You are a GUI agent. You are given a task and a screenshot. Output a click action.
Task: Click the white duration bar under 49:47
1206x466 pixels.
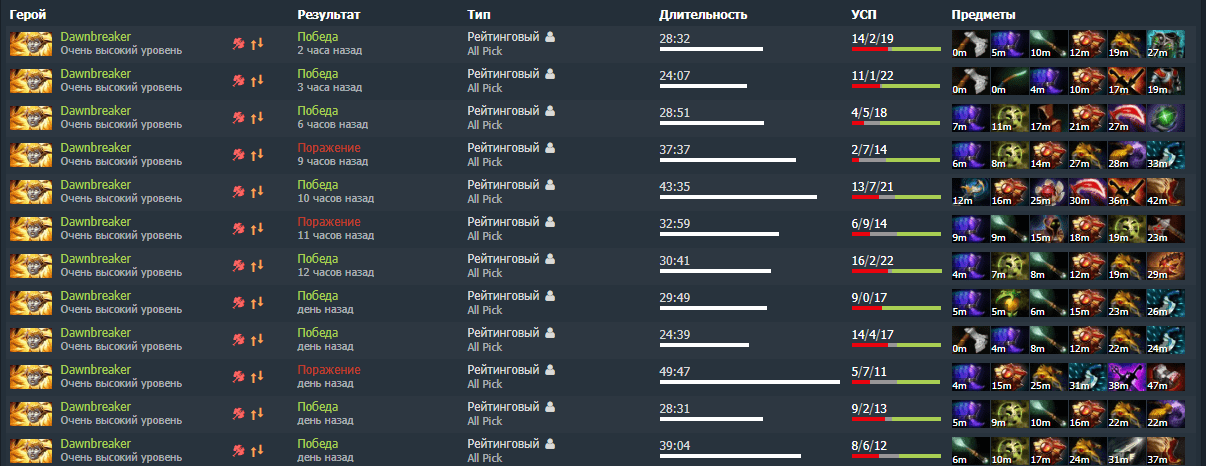(x=750, y=382)
